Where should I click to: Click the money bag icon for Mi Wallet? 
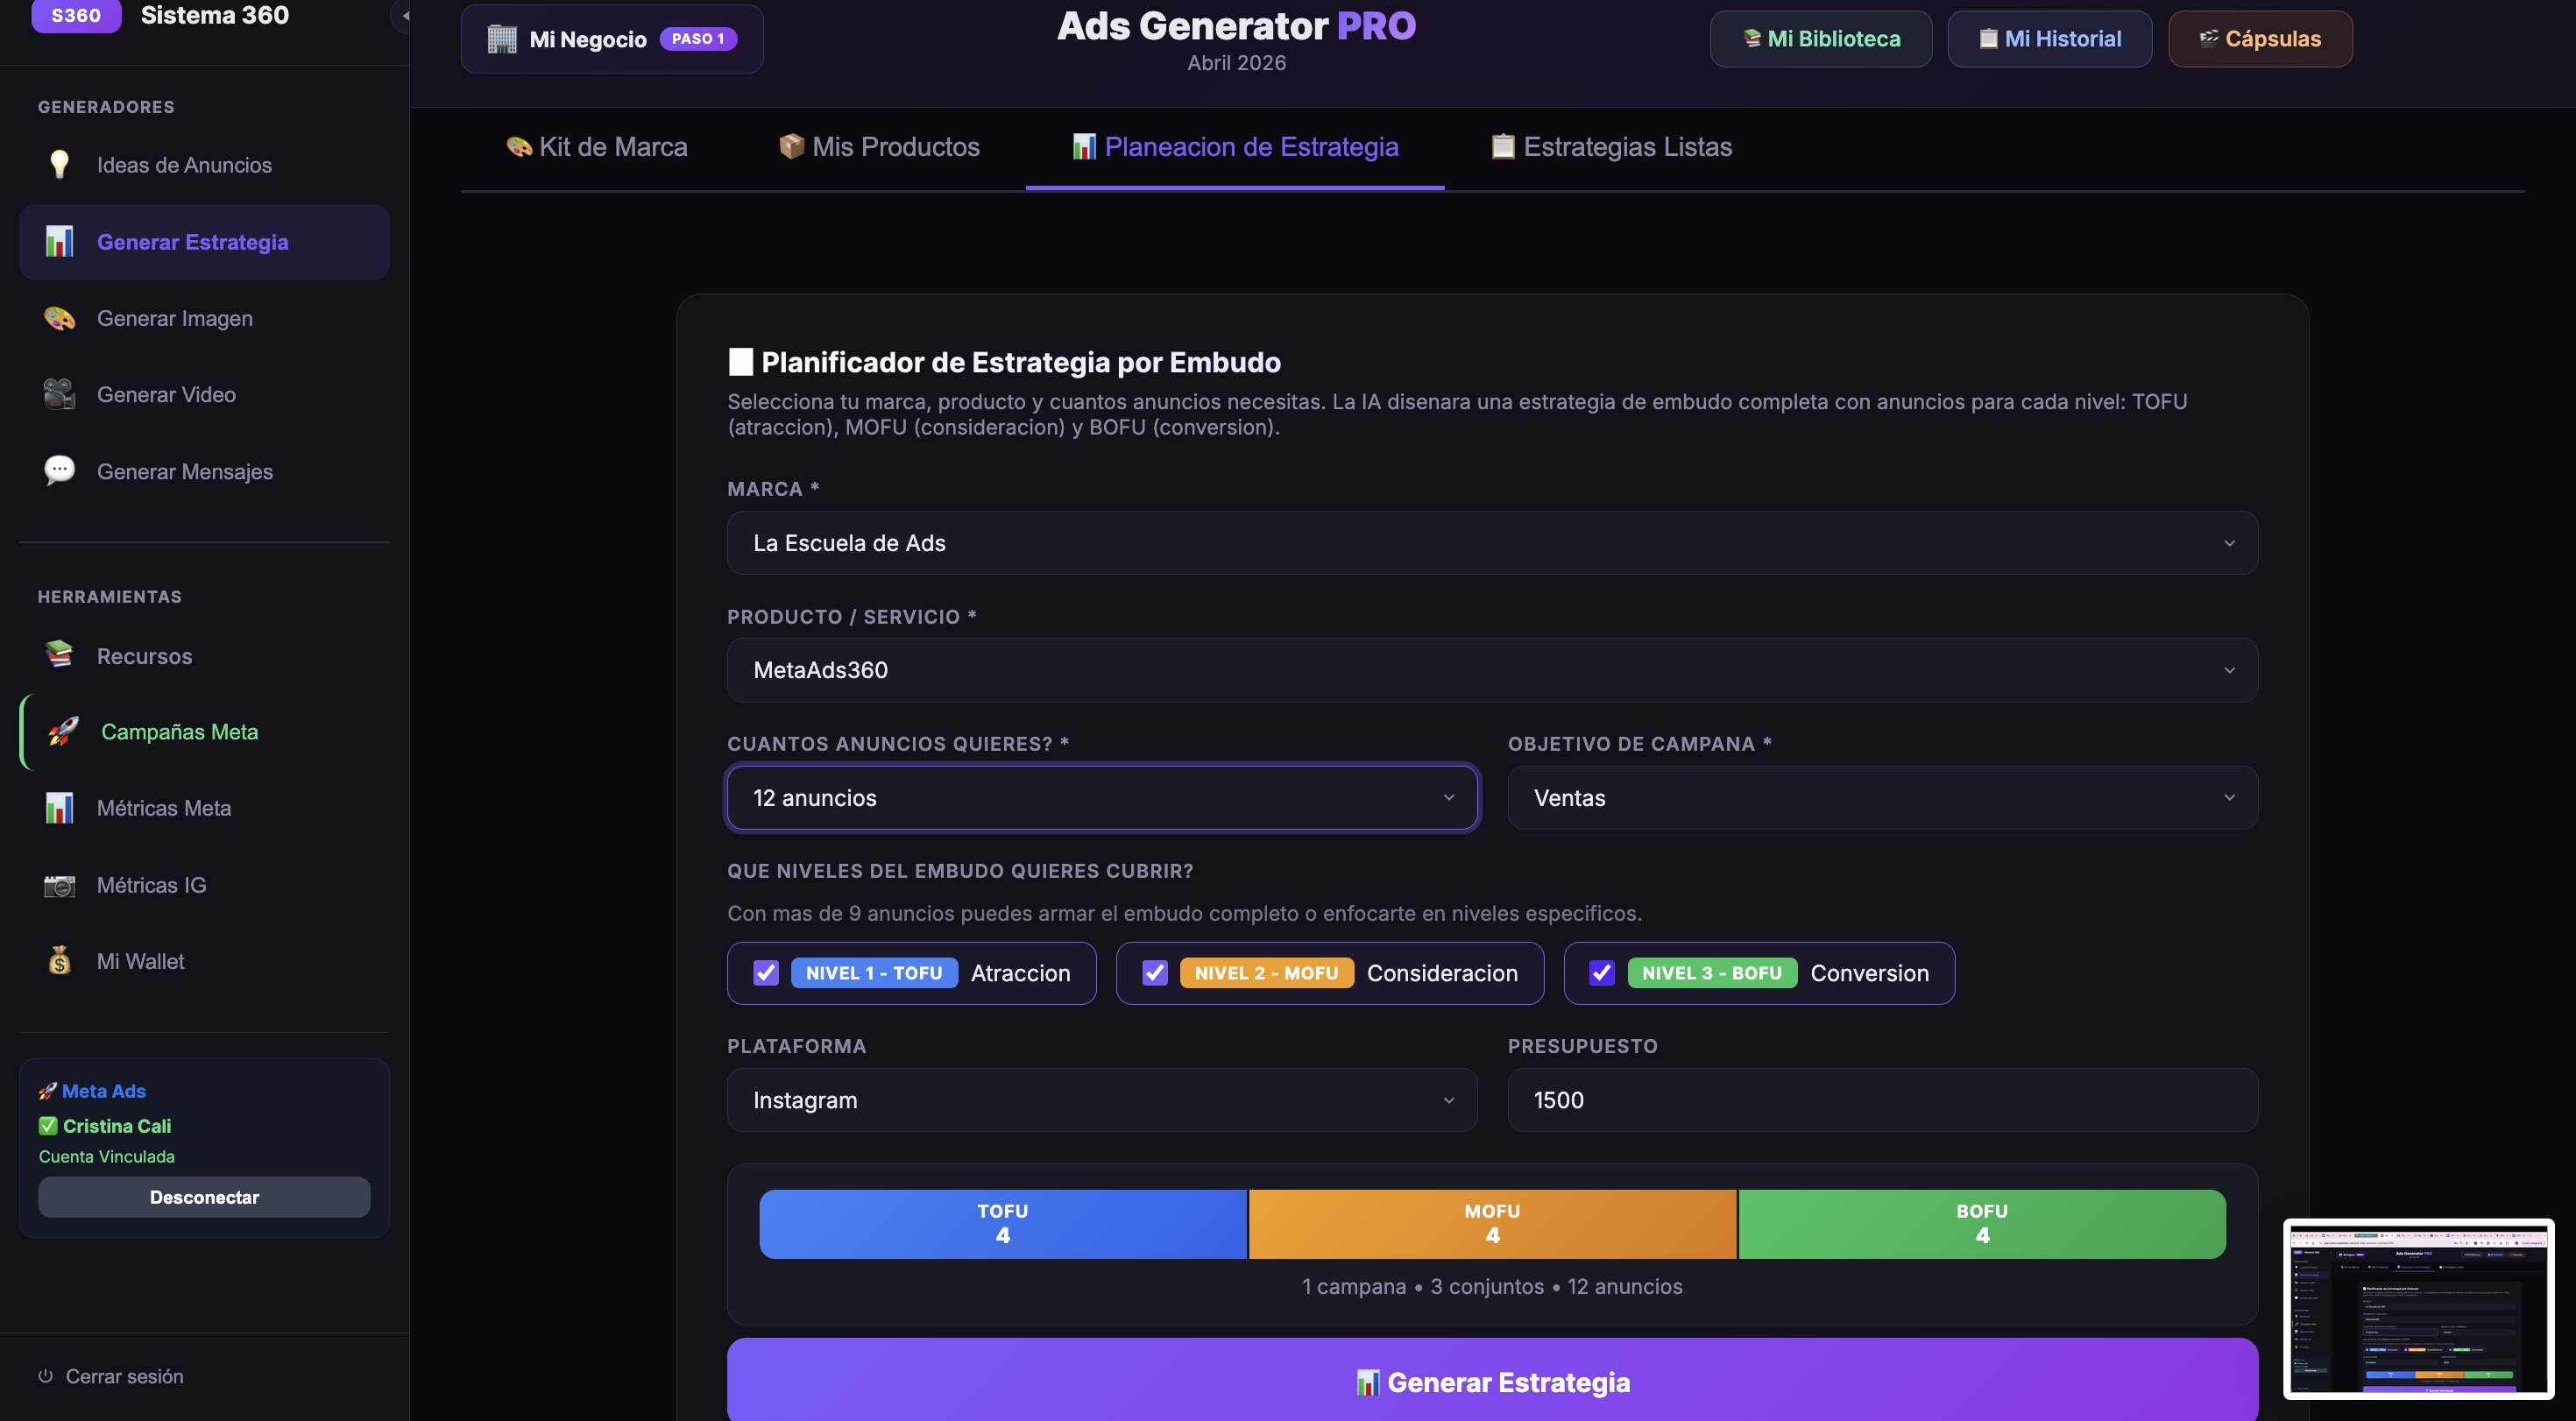[x=59, y=961]
